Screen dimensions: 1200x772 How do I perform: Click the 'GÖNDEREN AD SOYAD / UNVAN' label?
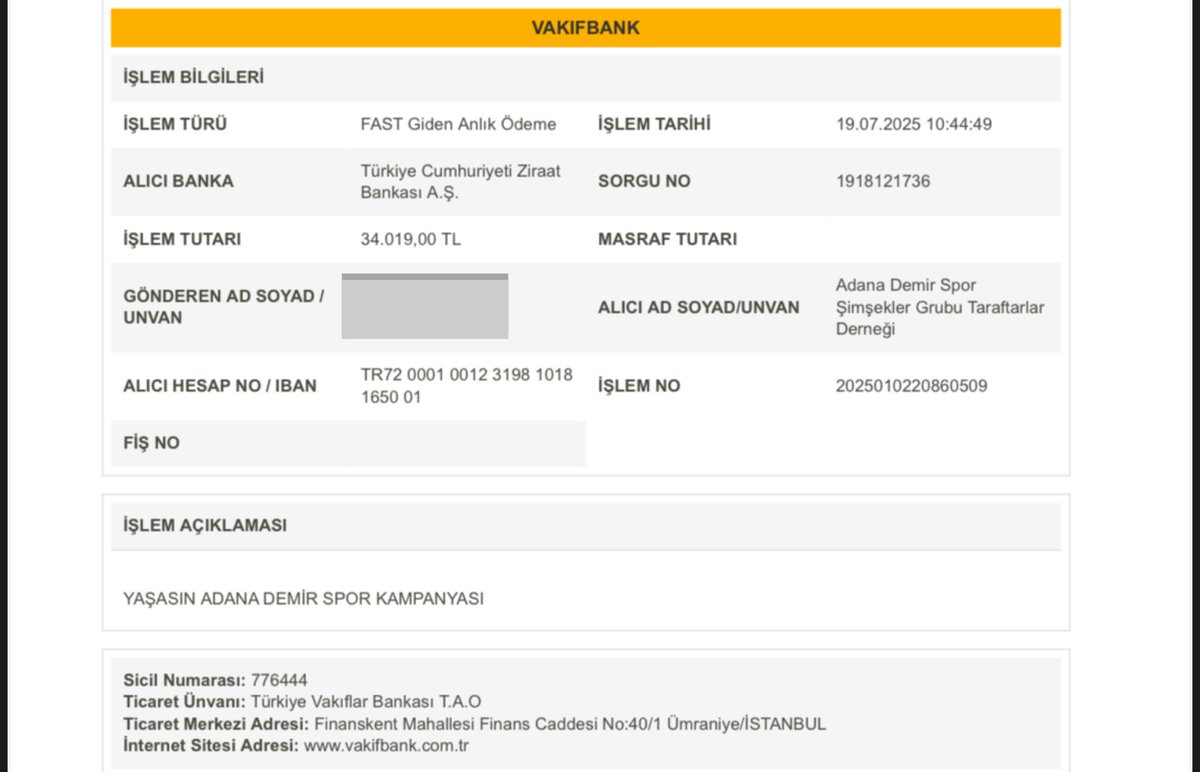[223, 307]
